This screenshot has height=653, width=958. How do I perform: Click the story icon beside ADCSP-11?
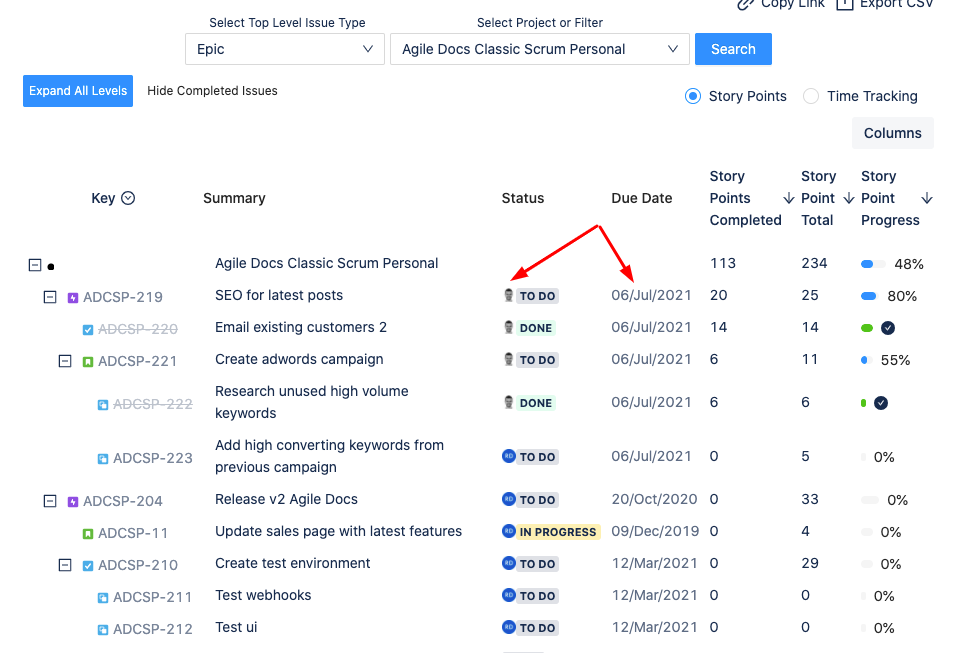[x=88, y=534]
